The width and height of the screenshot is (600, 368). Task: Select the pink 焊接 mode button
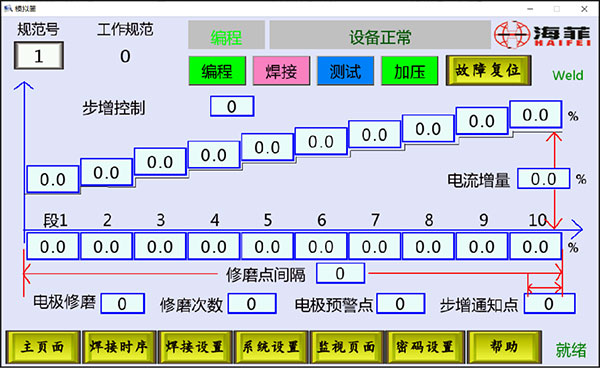tap(281, 71)
